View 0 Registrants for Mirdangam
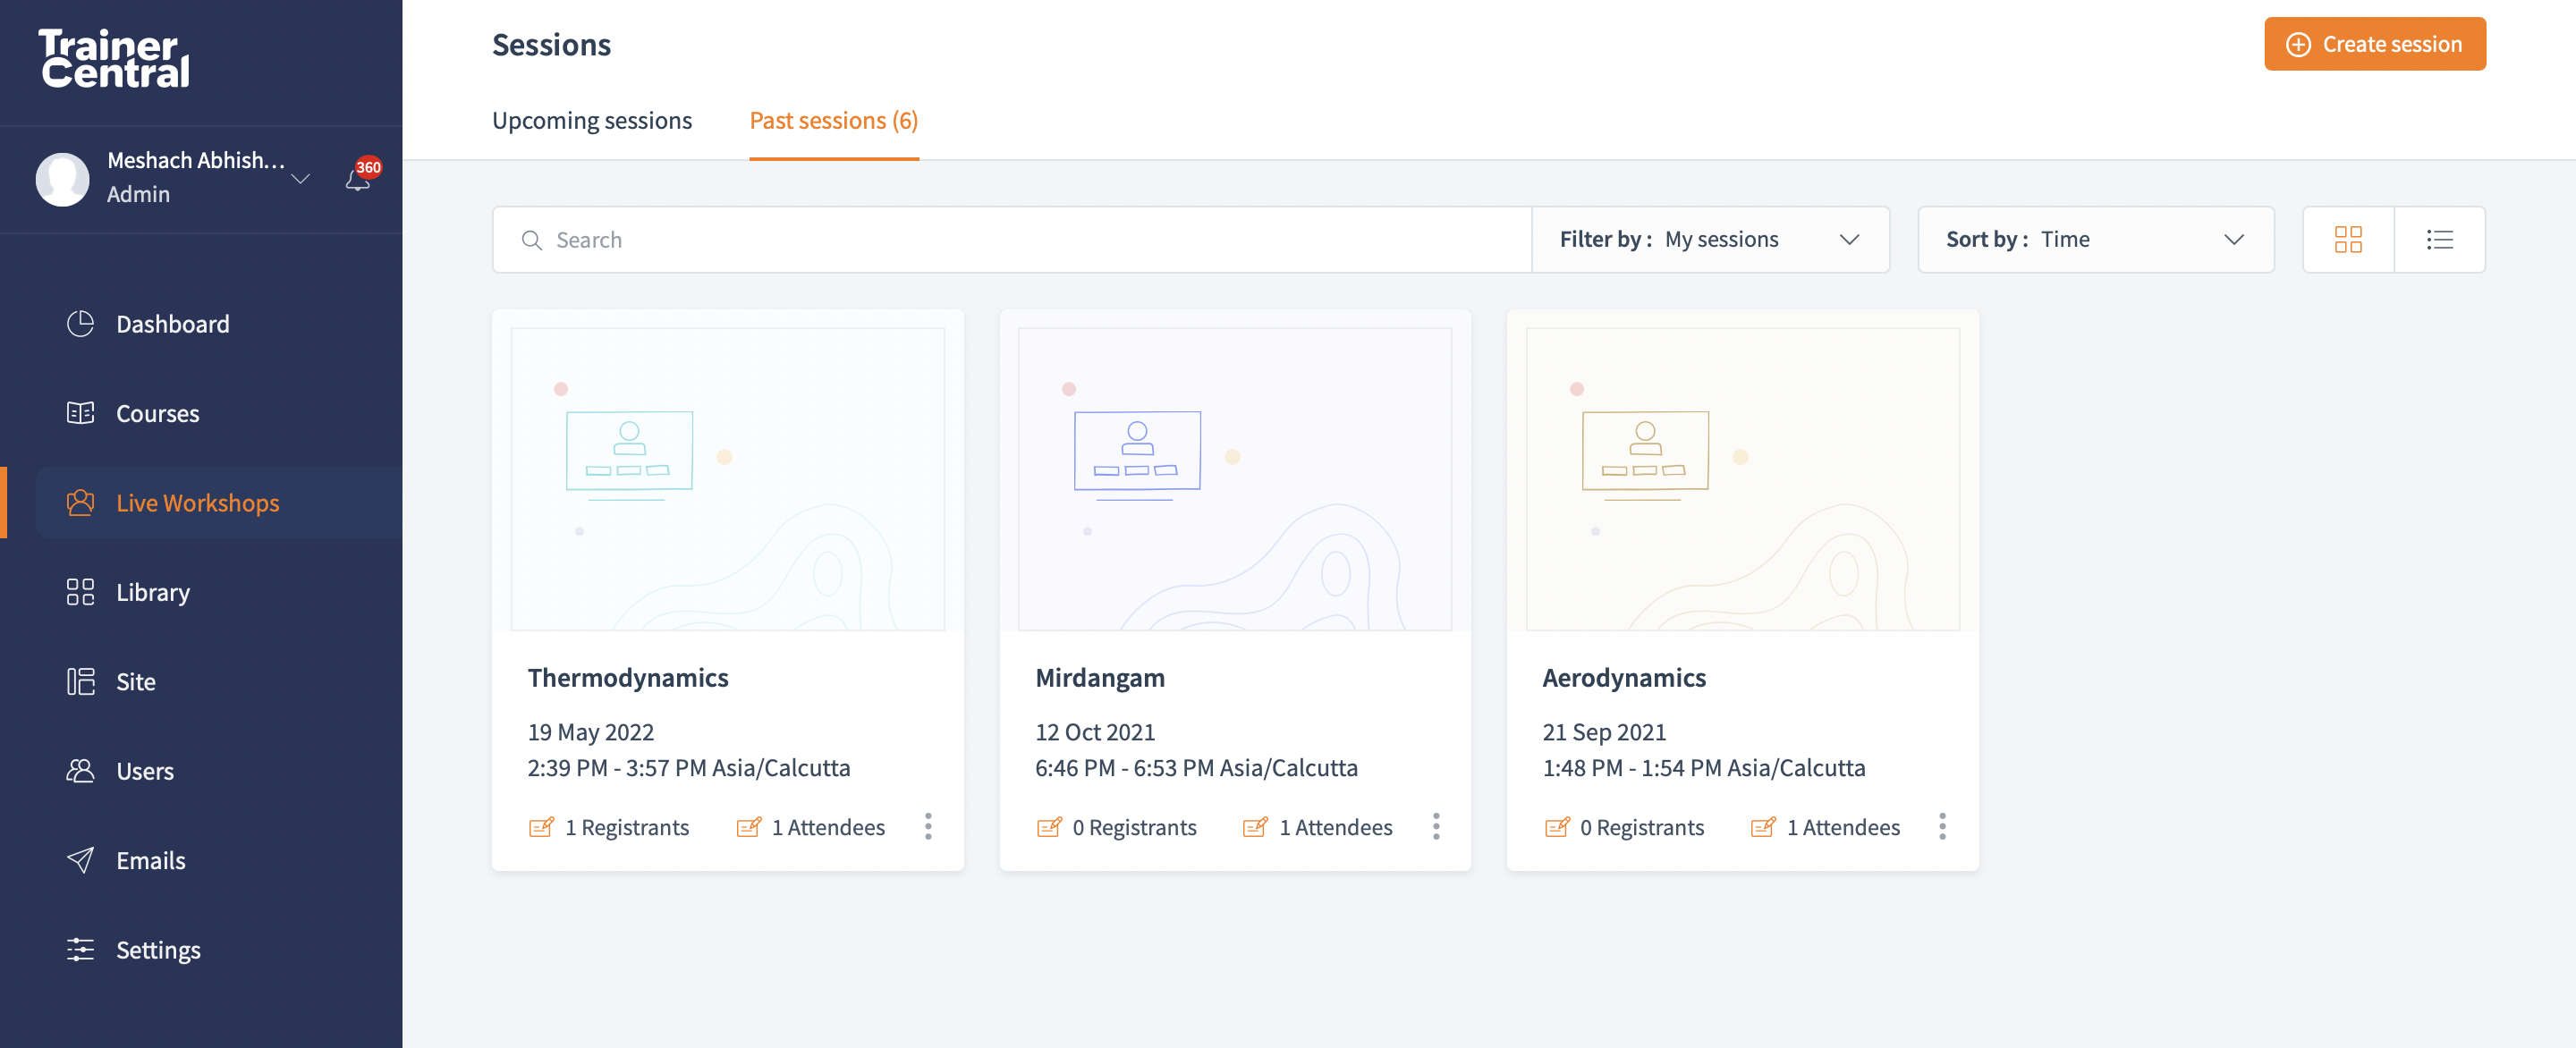This screenshot has height=1048, width=2576. [1134, 827]
